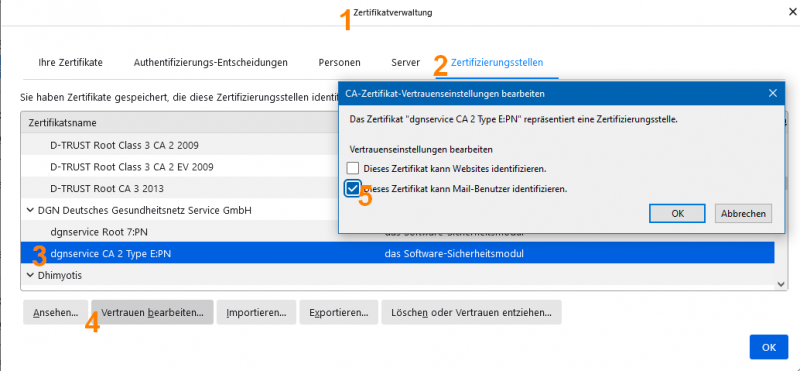Click Vertrauen bearbeiten... button
Screen dimensions: 800x371
(x=153, y=312)
